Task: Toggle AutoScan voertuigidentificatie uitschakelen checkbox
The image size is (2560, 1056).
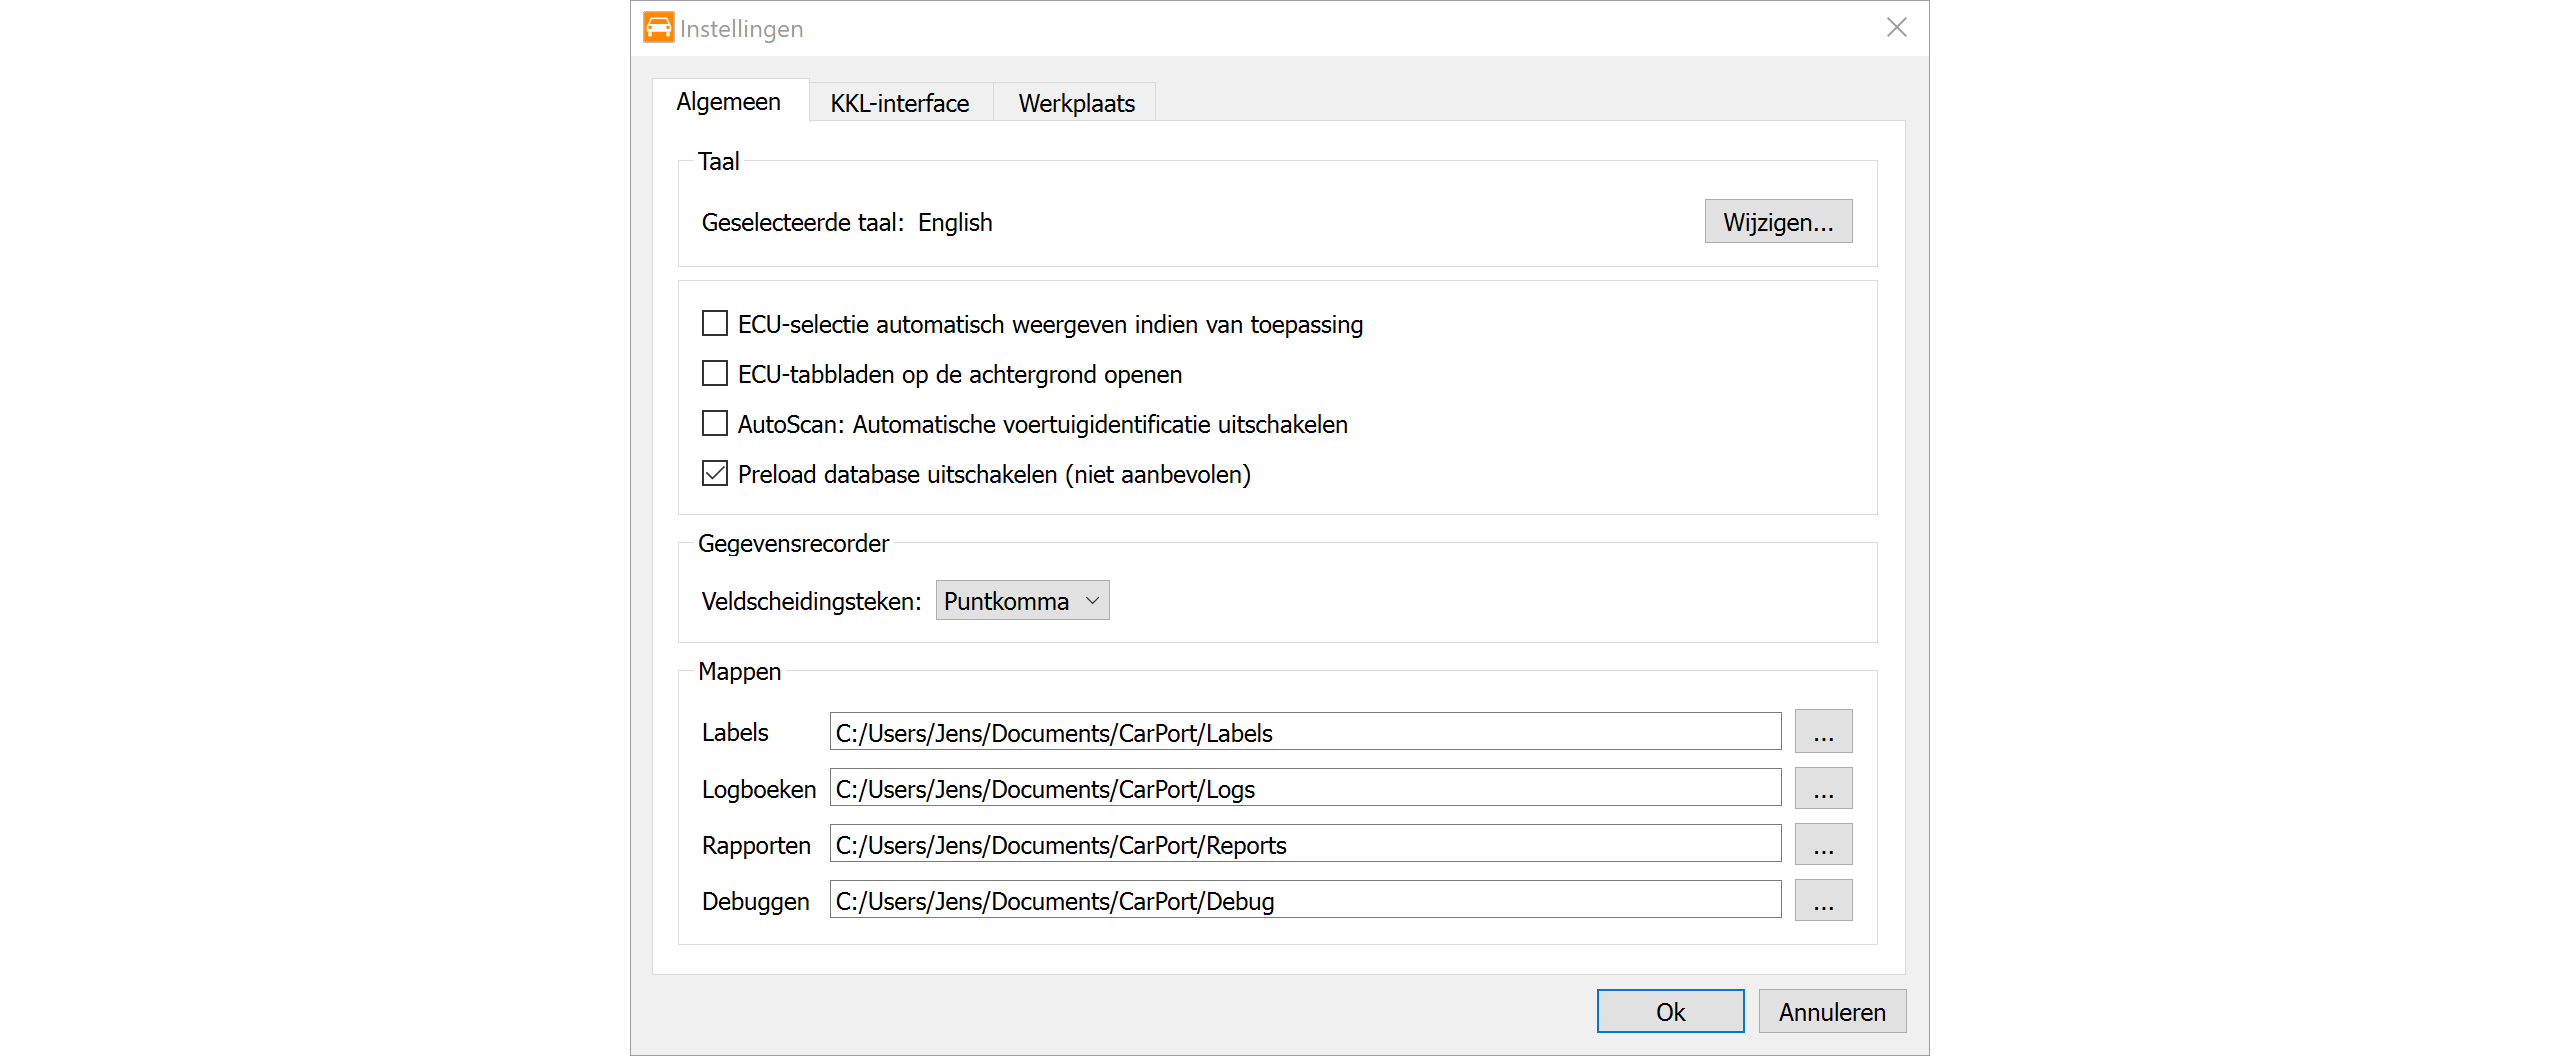Action: click(715, 424)
